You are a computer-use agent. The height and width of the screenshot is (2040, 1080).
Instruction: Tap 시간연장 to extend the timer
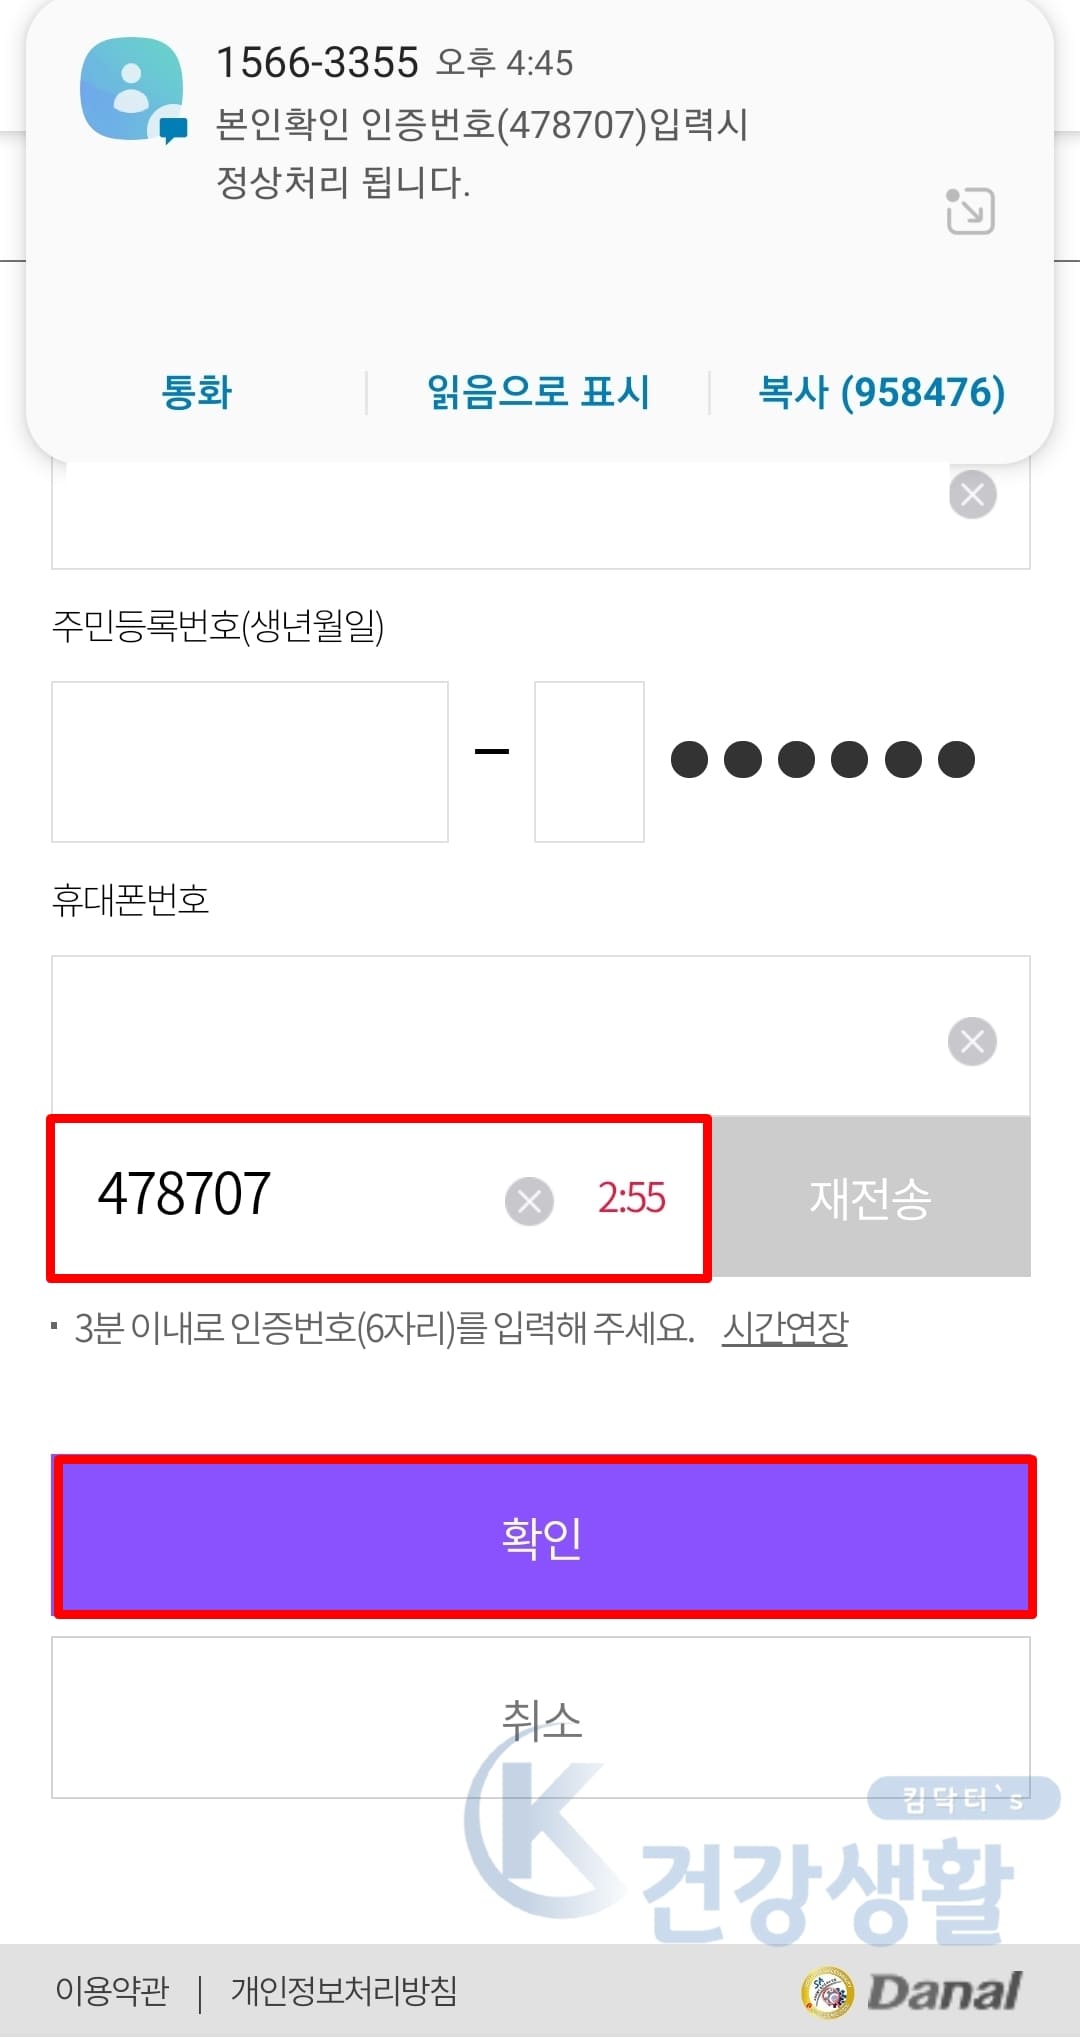(785, 1330)
